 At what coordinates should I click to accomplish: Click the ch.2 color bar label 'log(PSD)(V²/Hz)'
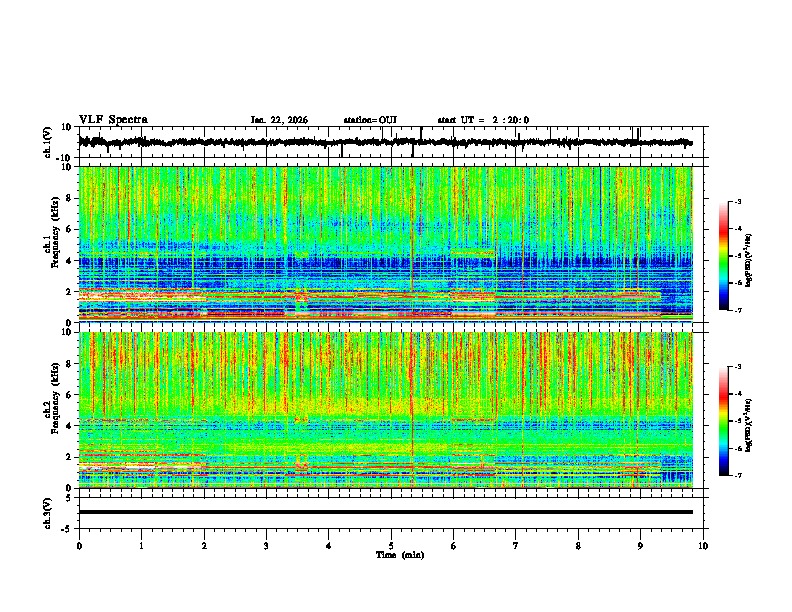tap(749, 425)
